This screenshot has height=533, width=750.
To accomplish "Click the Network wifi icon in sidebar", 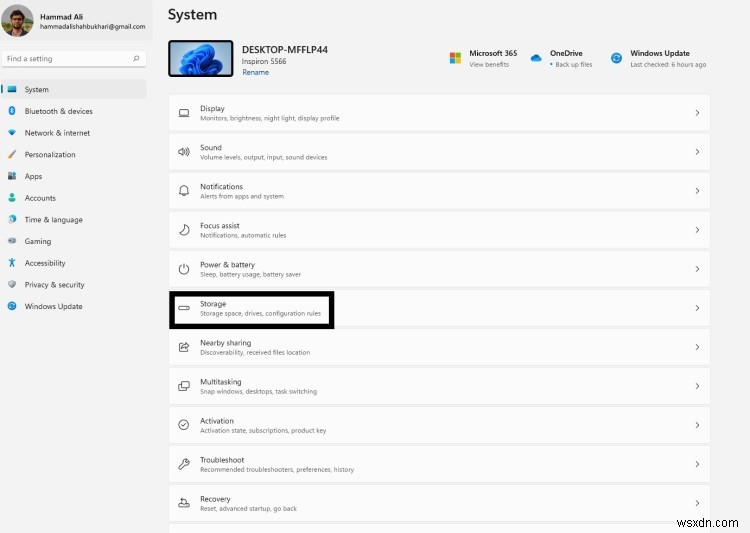I will point(12,133).
